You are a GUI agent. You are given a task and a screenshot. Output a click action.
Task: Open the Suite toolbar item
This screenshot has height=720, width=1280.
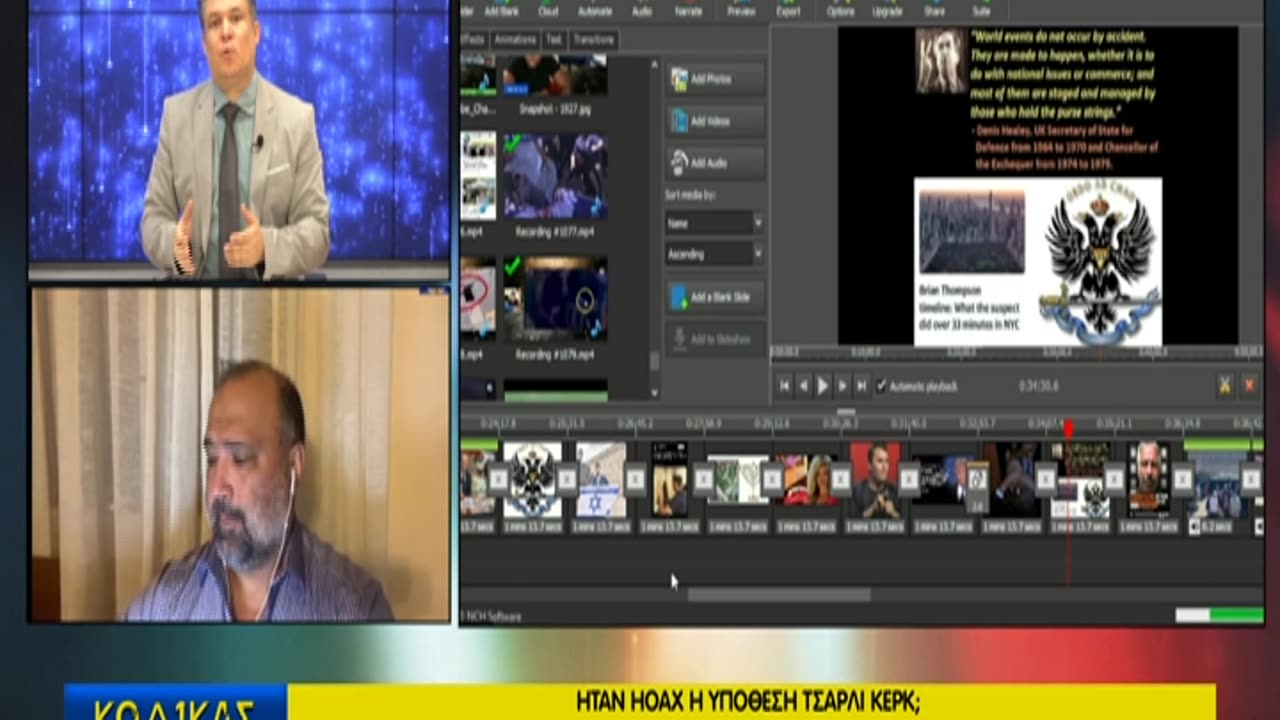[981, 11]
